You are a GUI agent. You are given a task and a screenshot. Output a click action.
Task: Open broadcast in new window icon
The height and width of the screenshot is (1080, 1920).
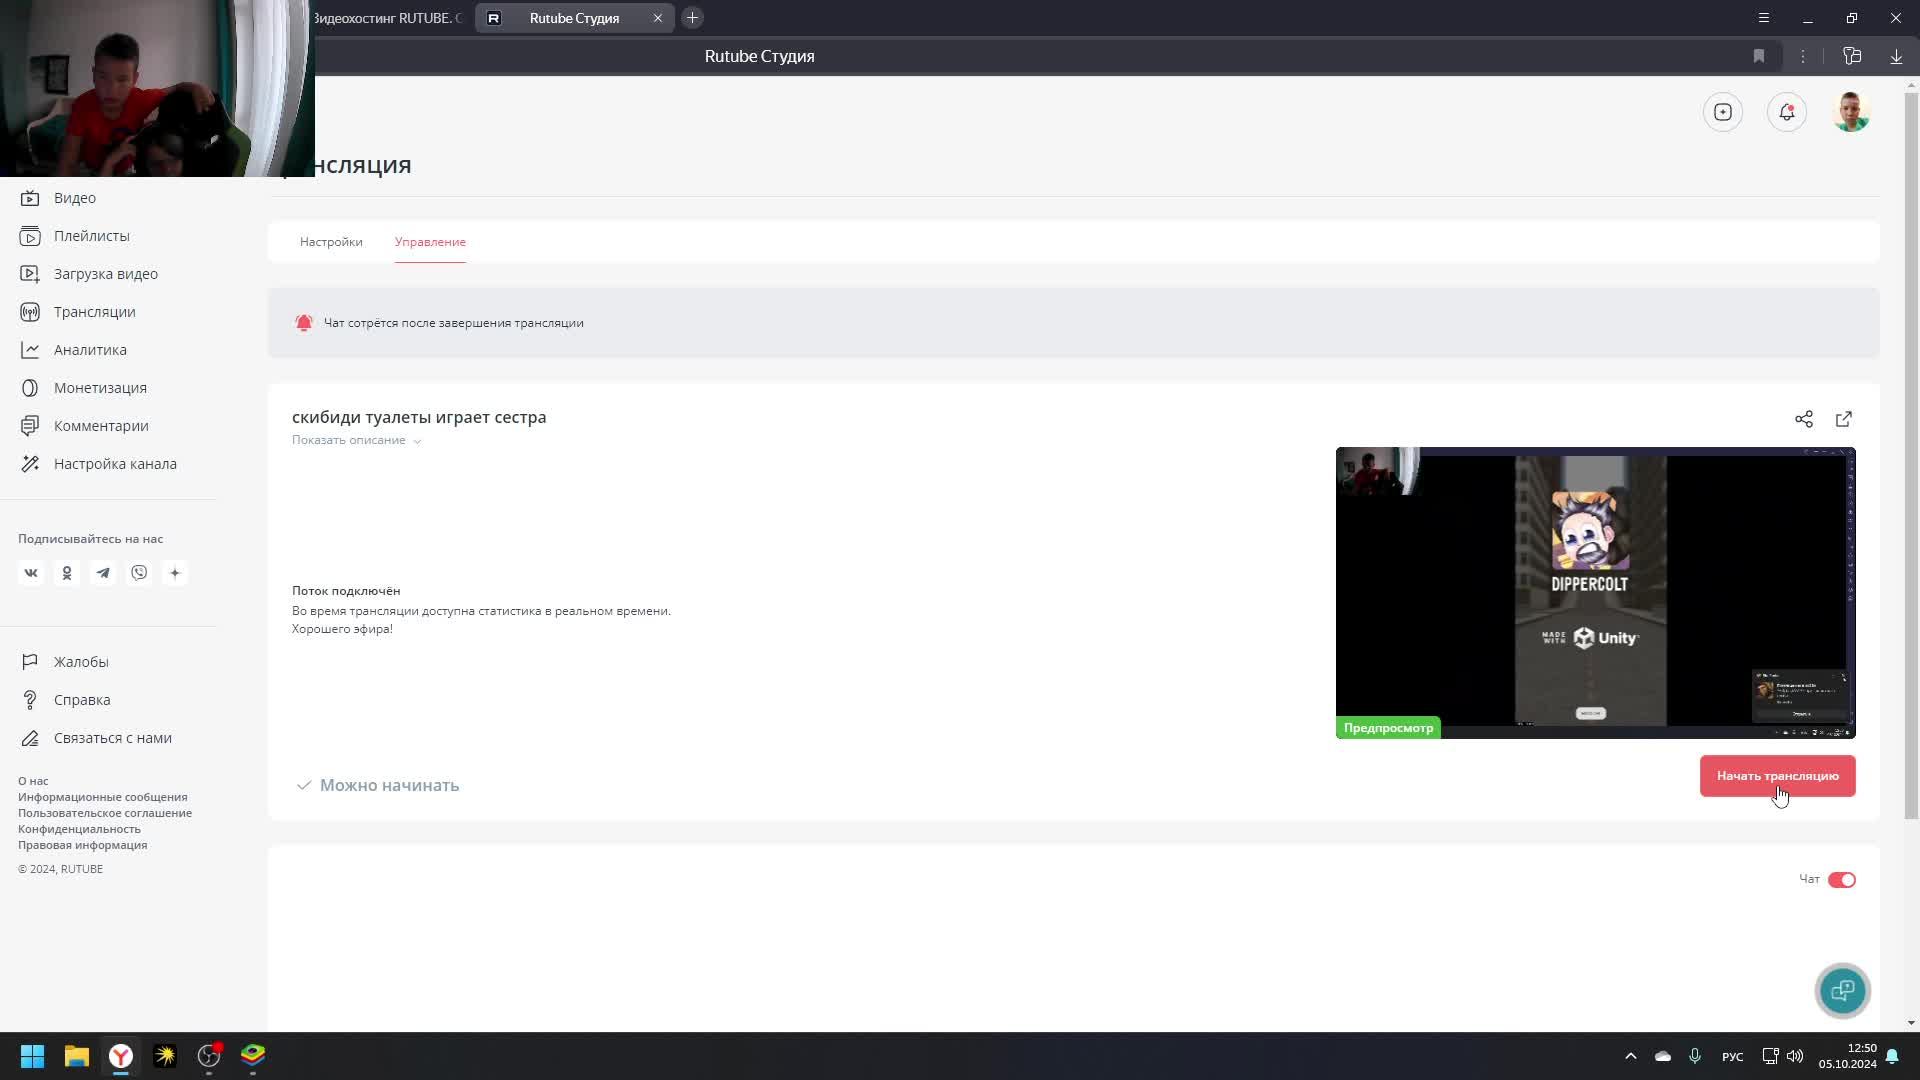tap(1843, 419)
